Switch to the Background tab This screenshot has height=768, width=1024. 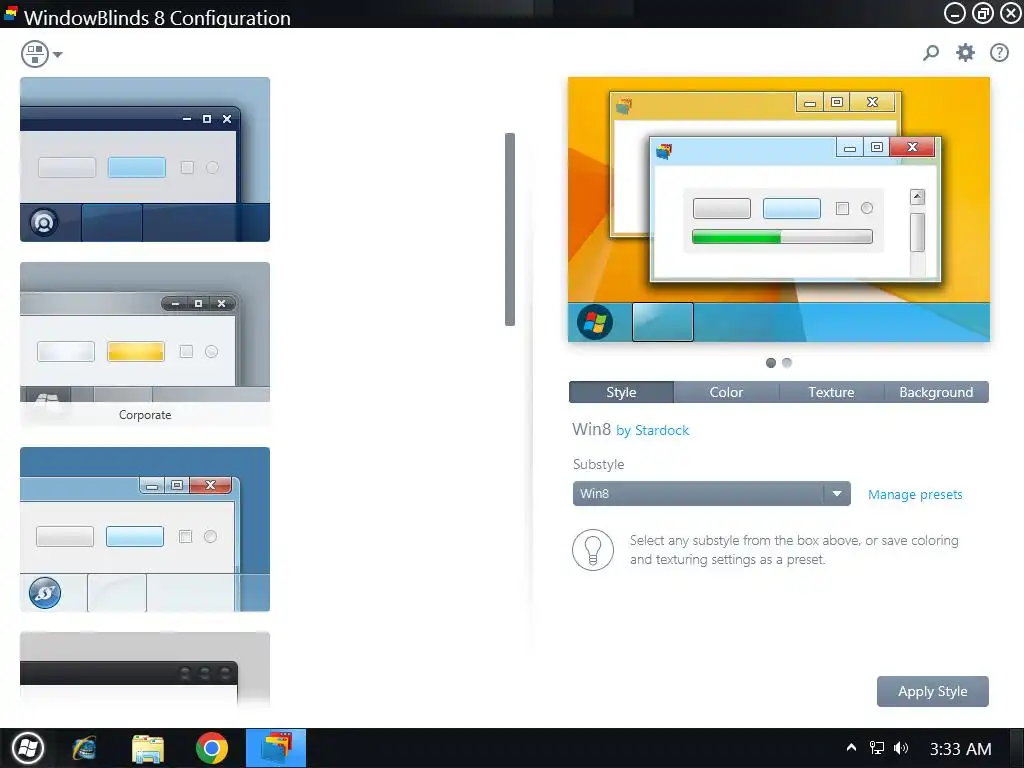click(x=936, y=392)
